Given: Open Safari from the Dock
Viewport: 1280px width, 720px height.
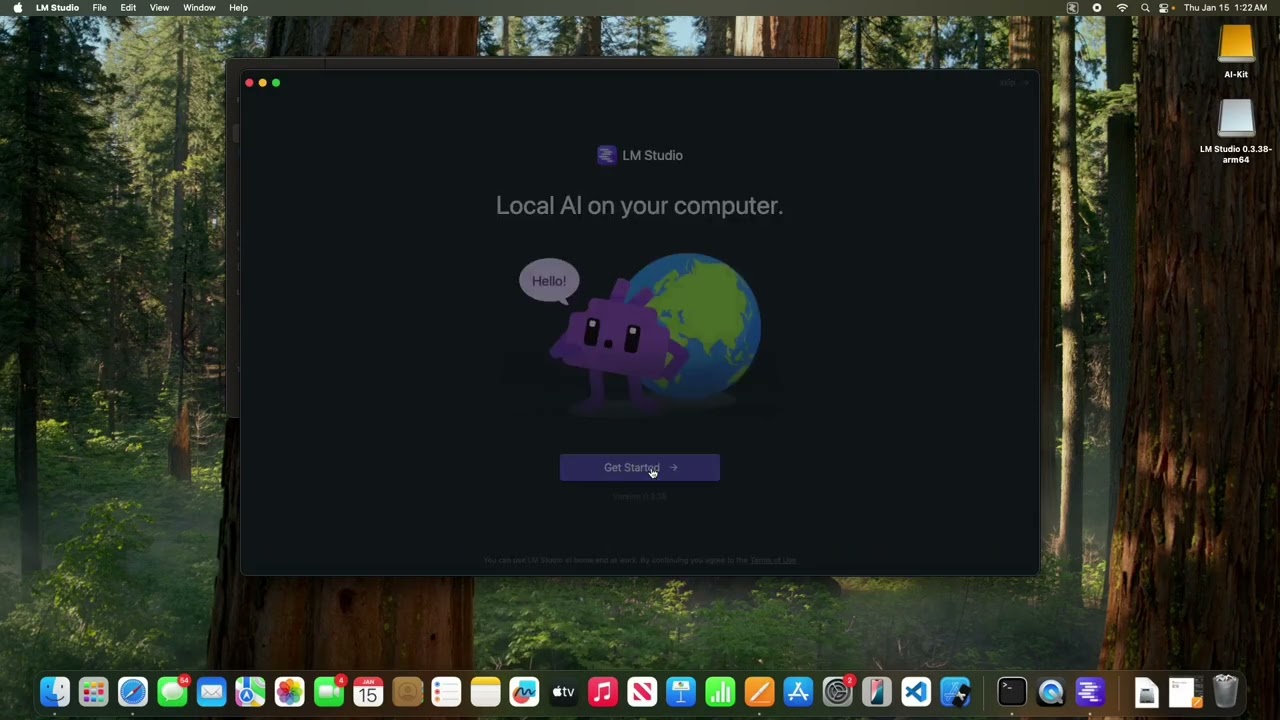Looking at the screenshot, I should 133,692.
